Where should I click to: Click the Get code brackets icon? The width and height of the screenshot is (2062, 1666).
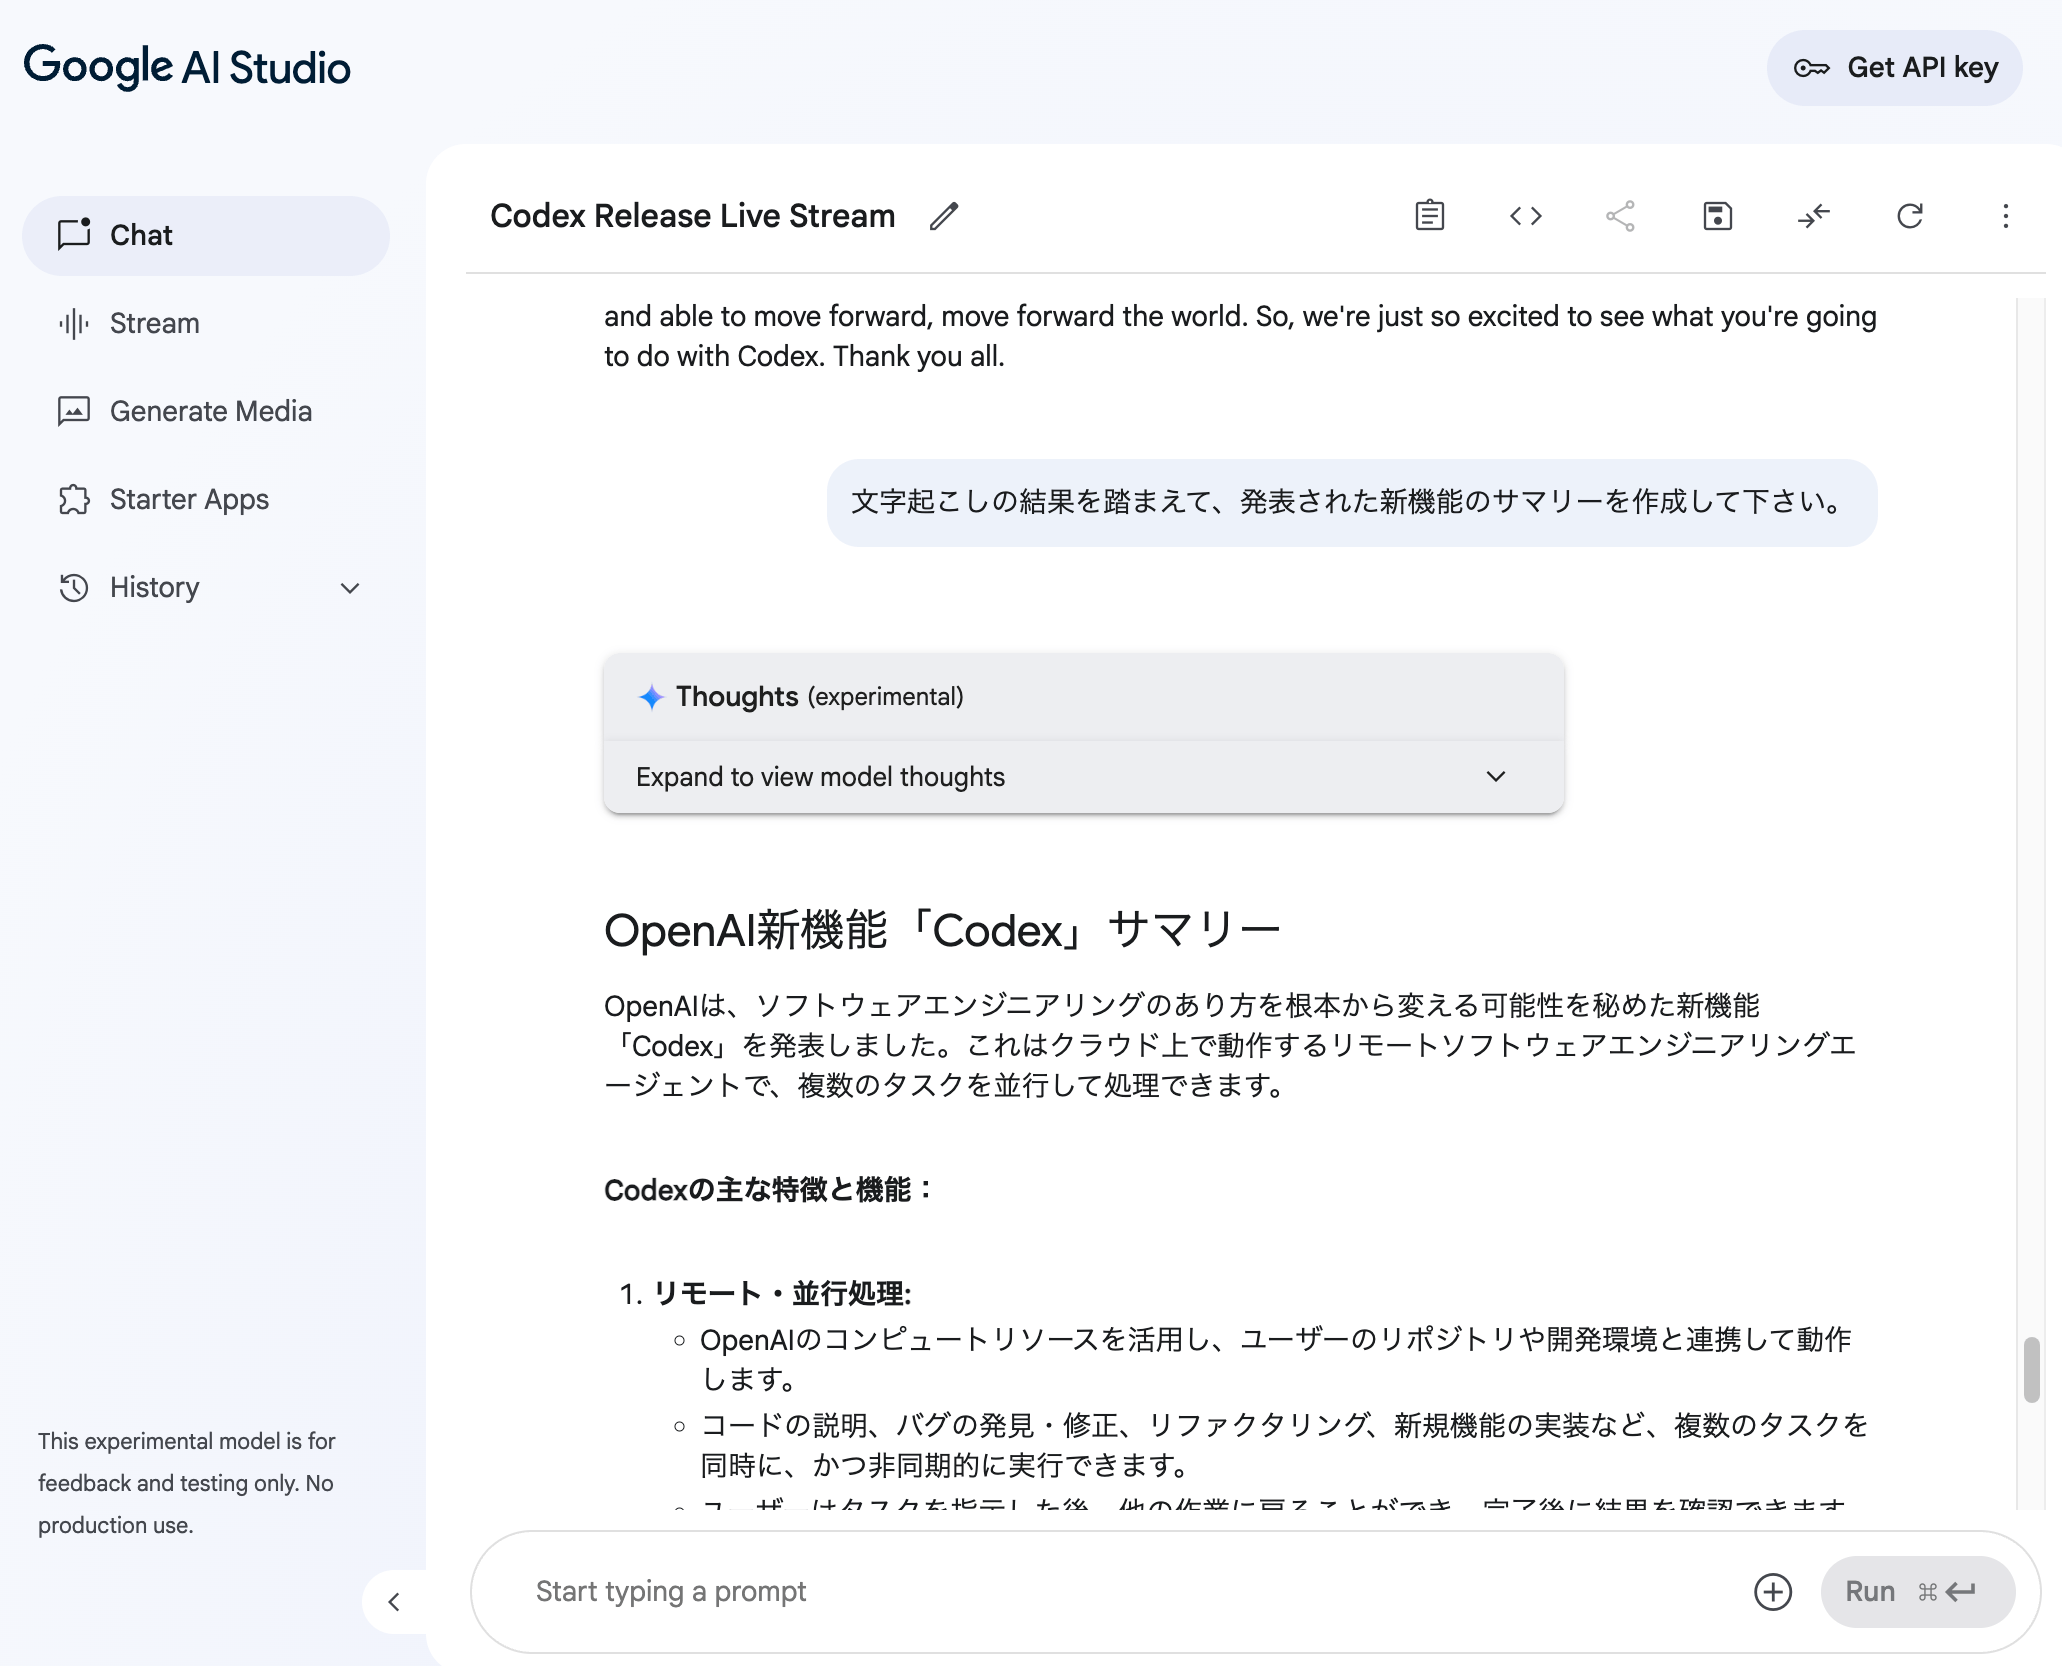pos(1525,216)
